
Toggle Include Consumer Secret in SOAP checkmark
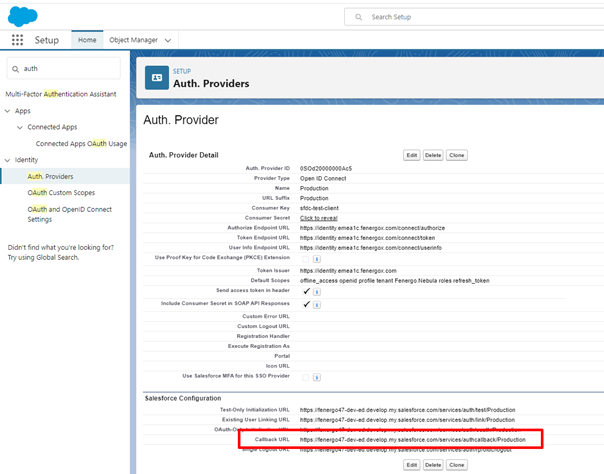[x=306, y=304]
